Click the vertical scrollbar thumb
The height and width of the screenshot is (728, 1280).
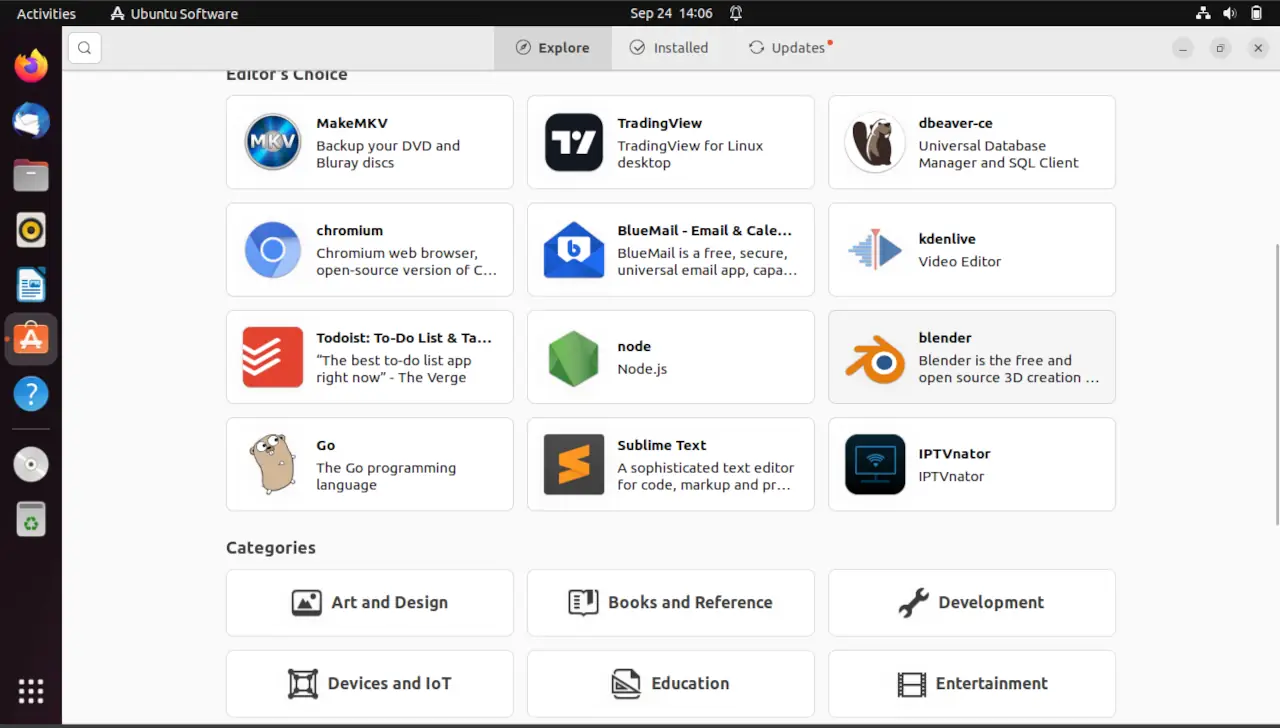1276,383
